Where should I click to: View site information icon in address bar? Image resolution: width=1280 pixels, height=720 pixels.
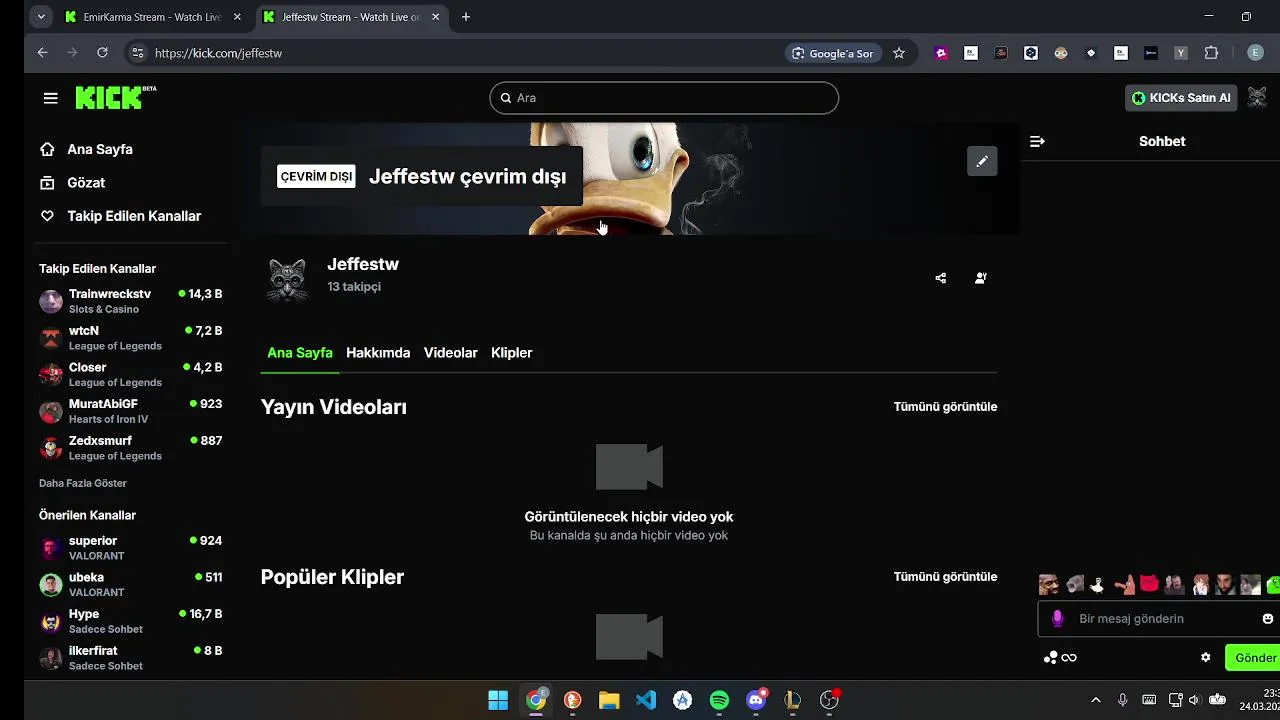pyautogui.click(x=138, y=53)
